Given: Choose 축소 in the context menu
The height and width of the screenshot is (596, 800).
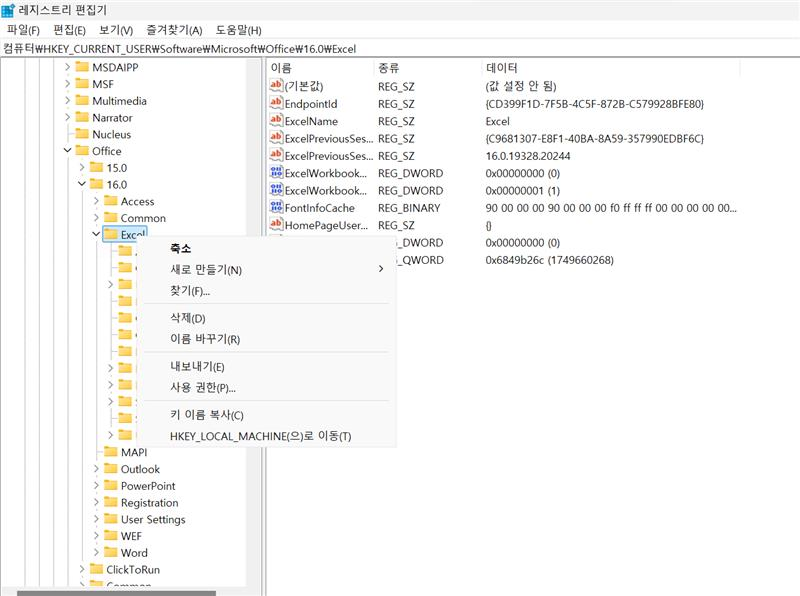Looking at the screenshot, I should [266, 249].
